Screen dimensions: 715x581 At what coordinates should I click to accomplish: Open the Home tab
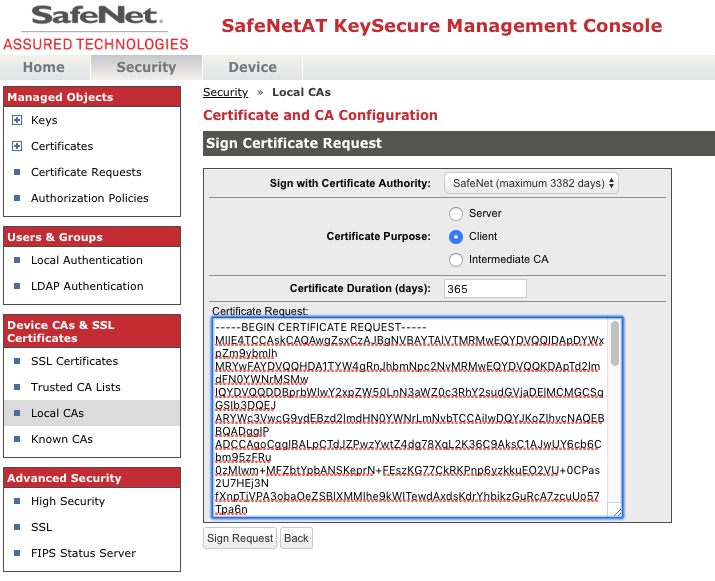click(x=44, y=67)
